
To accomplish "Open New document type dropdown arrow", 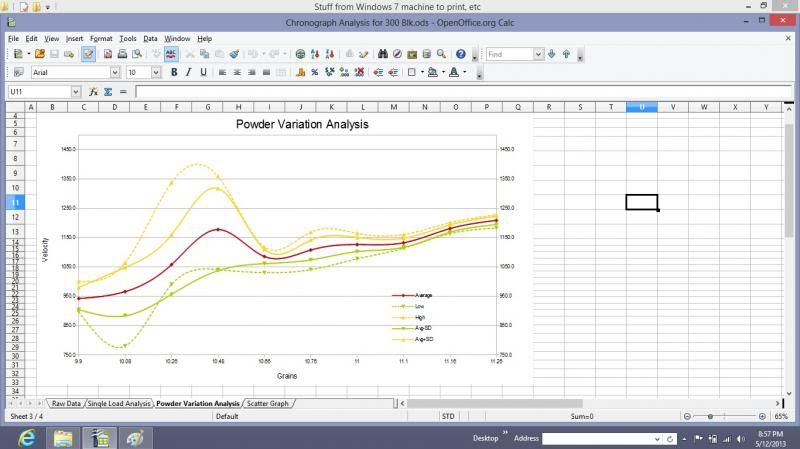I will 29,54.
